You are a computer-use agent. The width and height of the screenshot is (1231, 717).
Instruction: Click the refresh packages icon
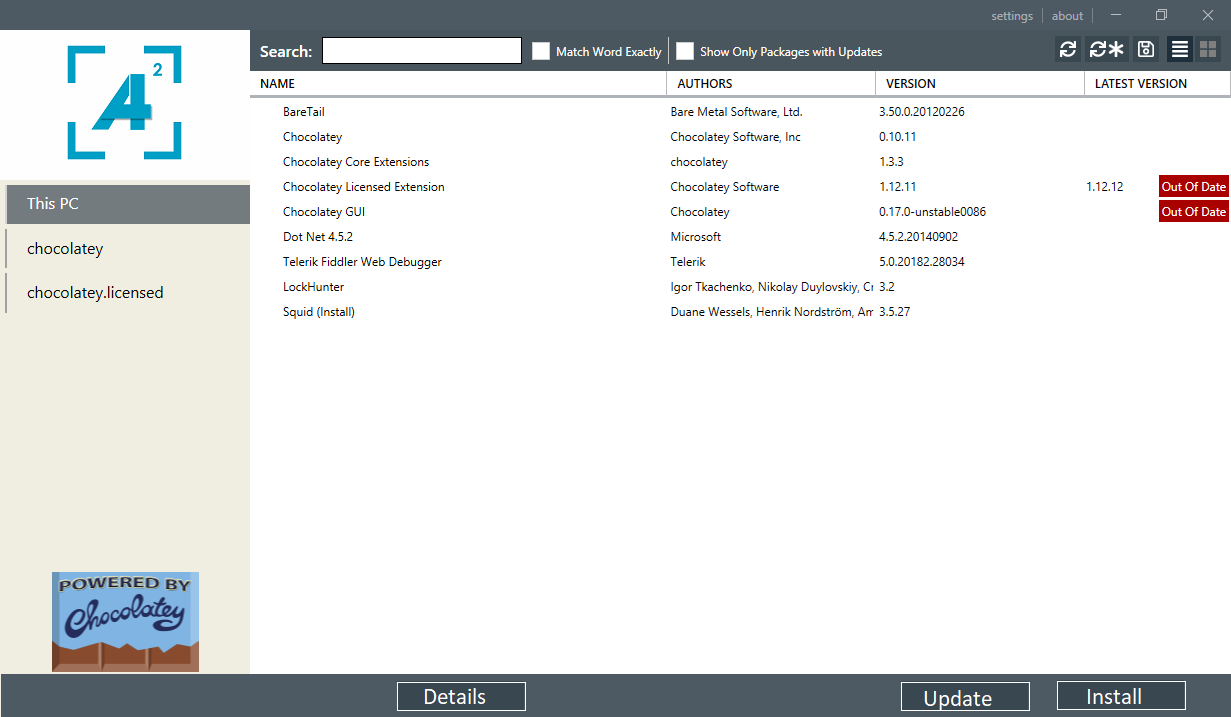click(x=1068, y=49)
